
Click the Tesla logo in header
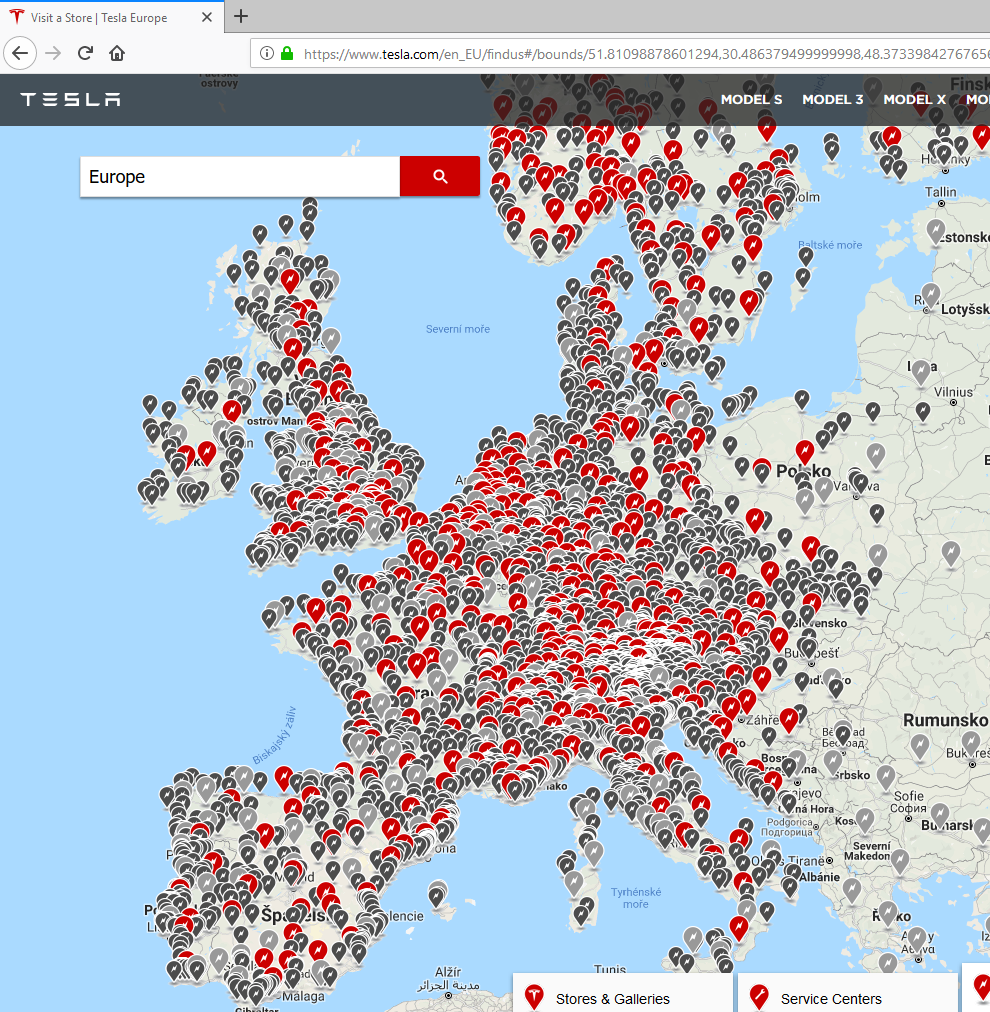pos(71,100)
